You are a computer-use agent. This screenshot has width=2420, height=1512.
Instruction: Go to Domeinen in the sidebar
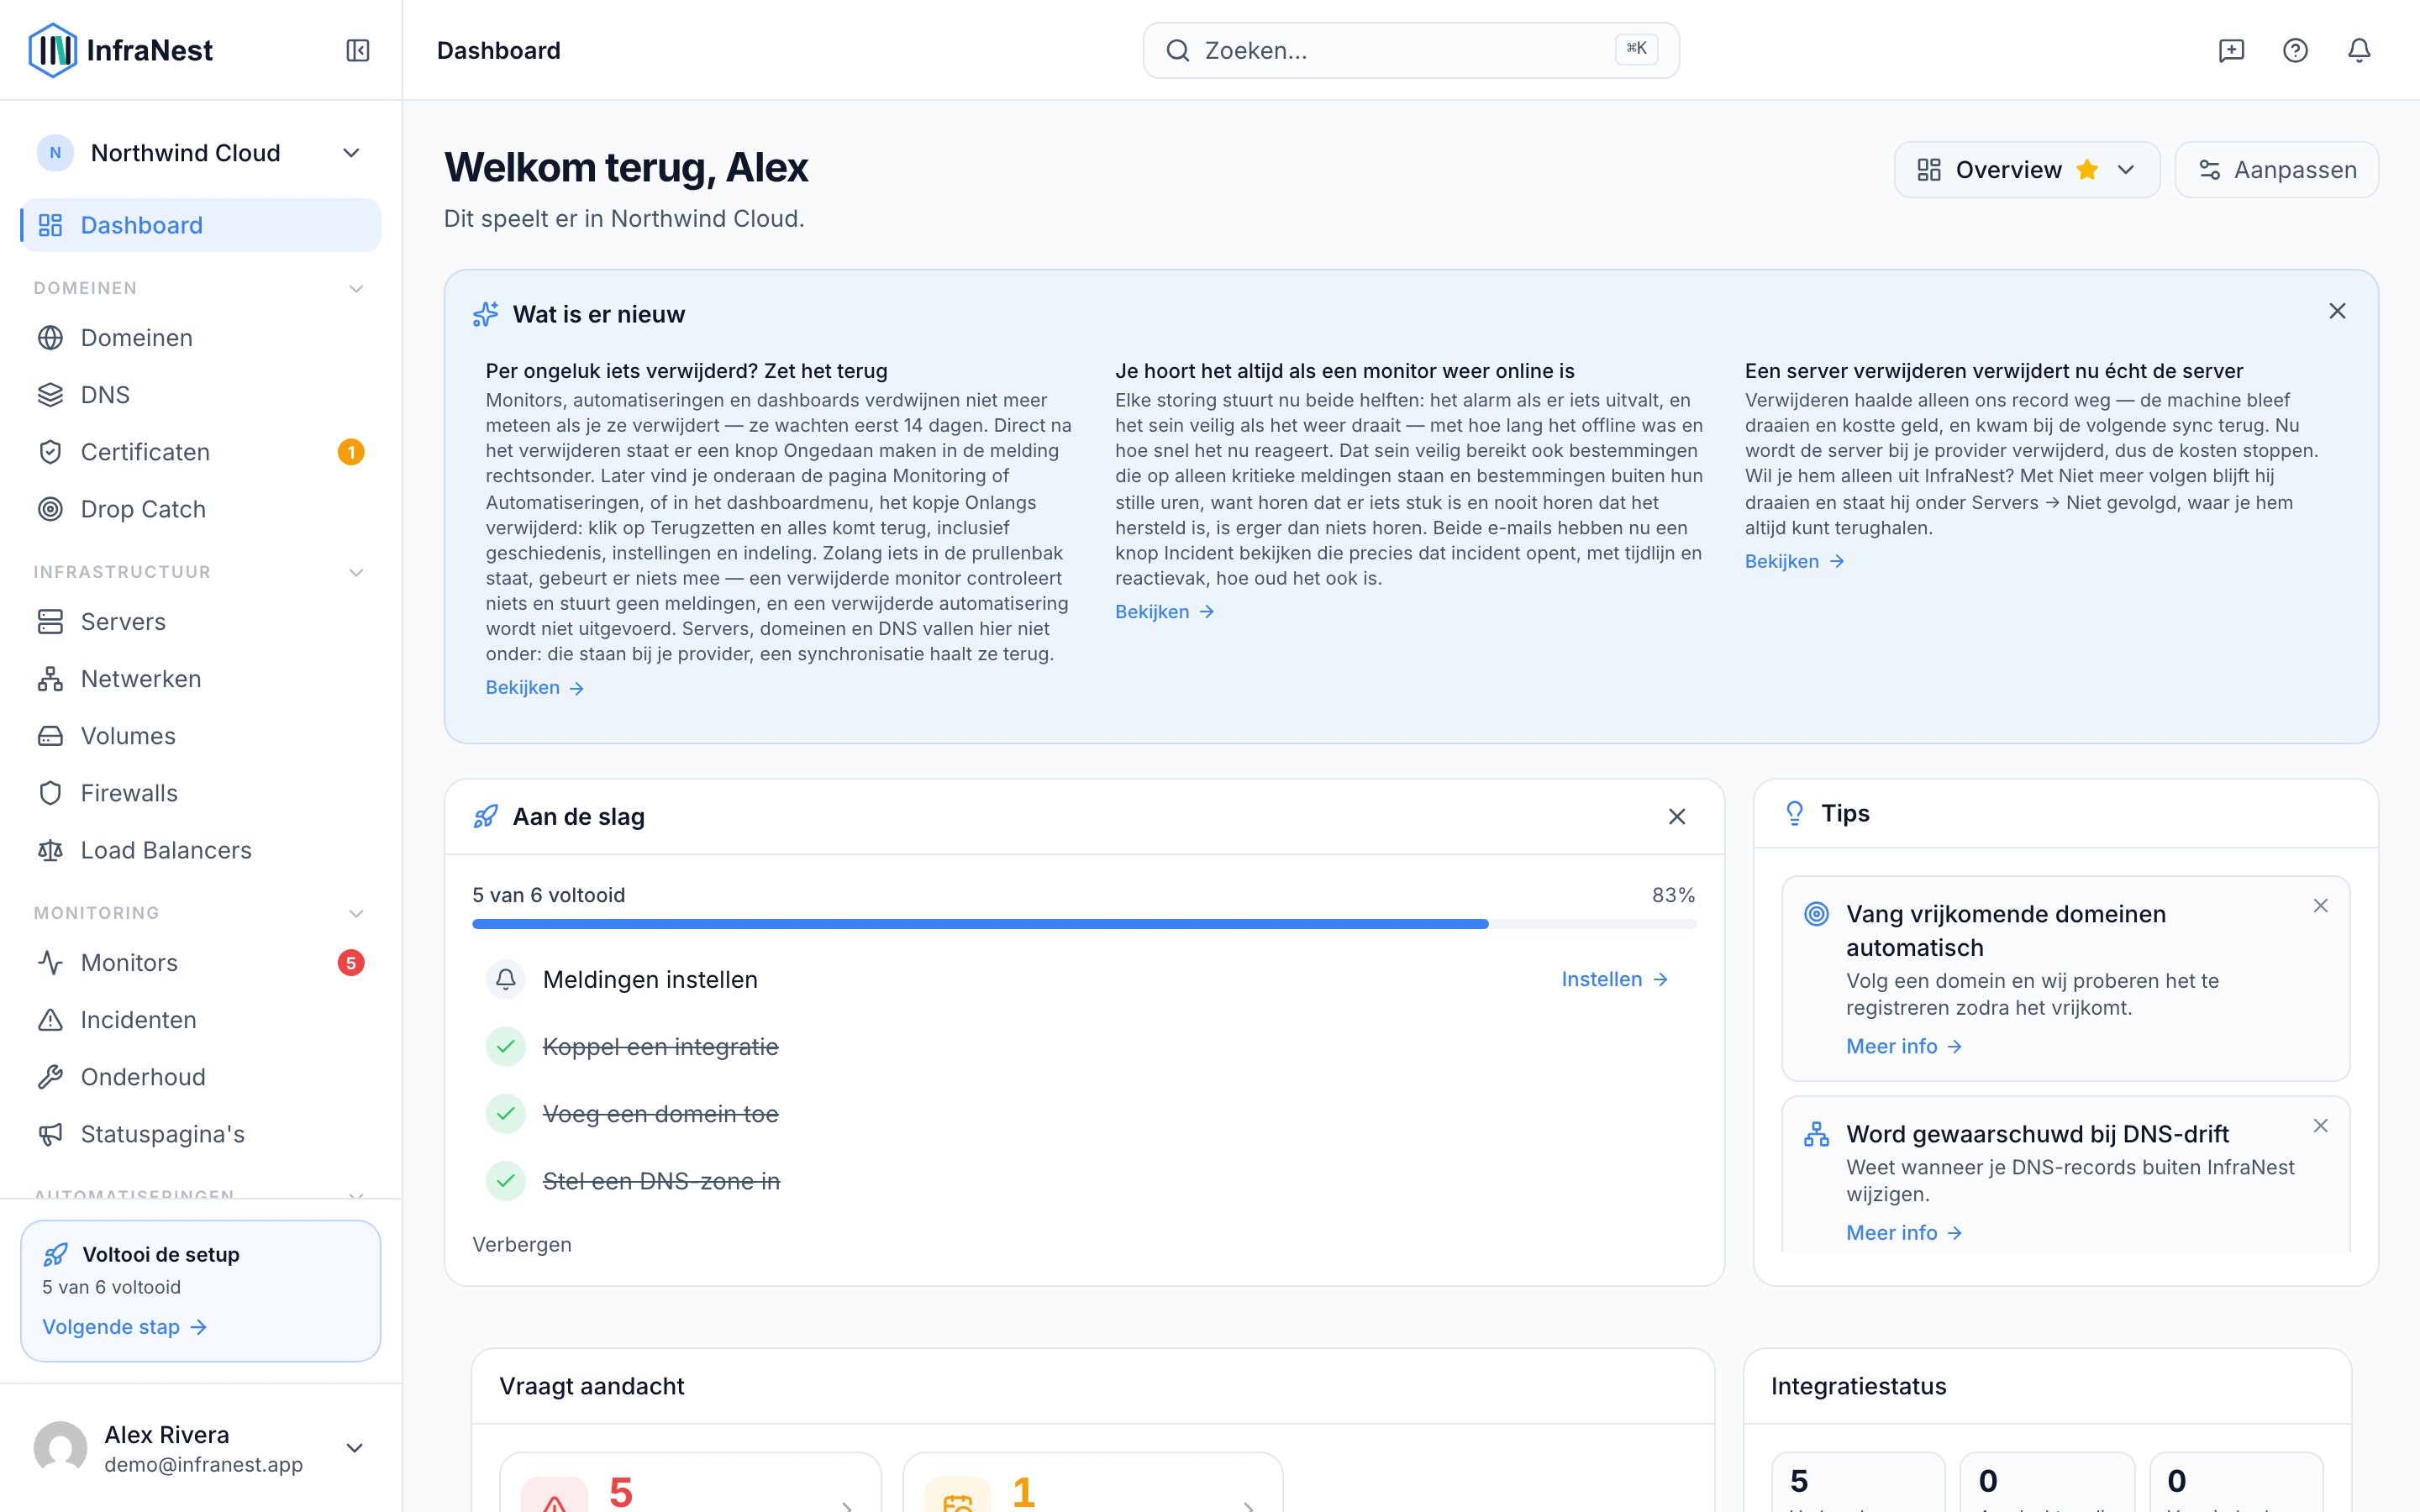click(200, 338)
